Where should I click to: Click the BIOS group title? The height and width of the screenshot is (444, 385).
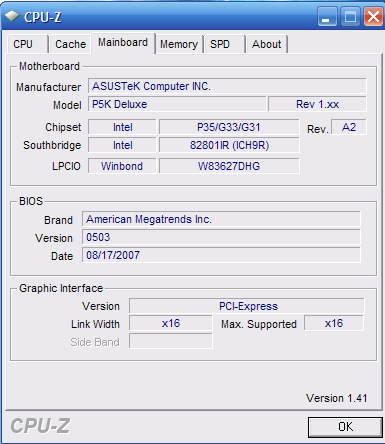coord(31,201)
